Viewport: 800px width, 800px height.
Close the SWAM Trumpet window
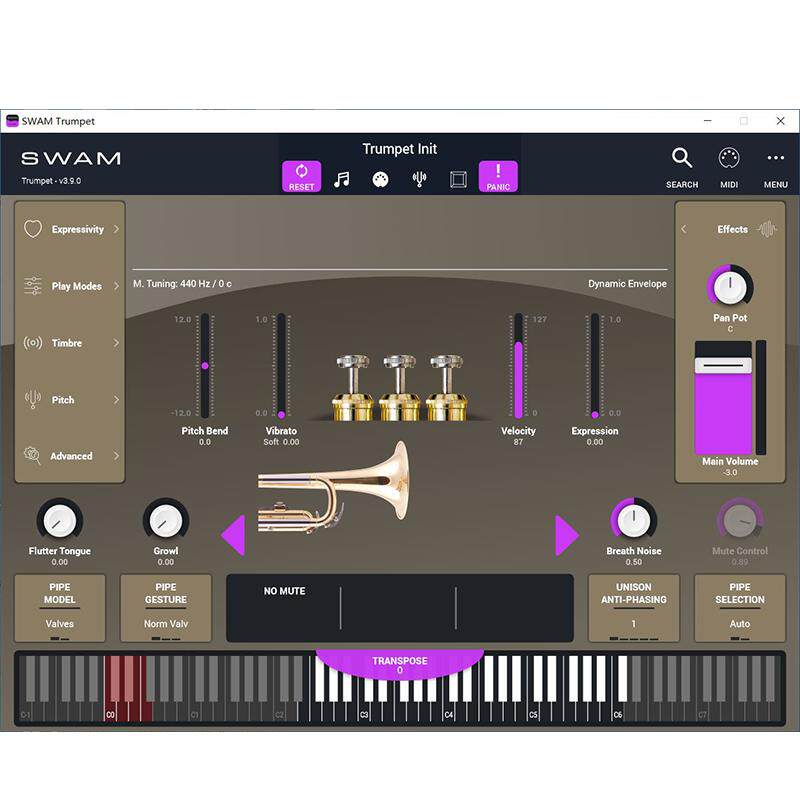coord(780,121)
